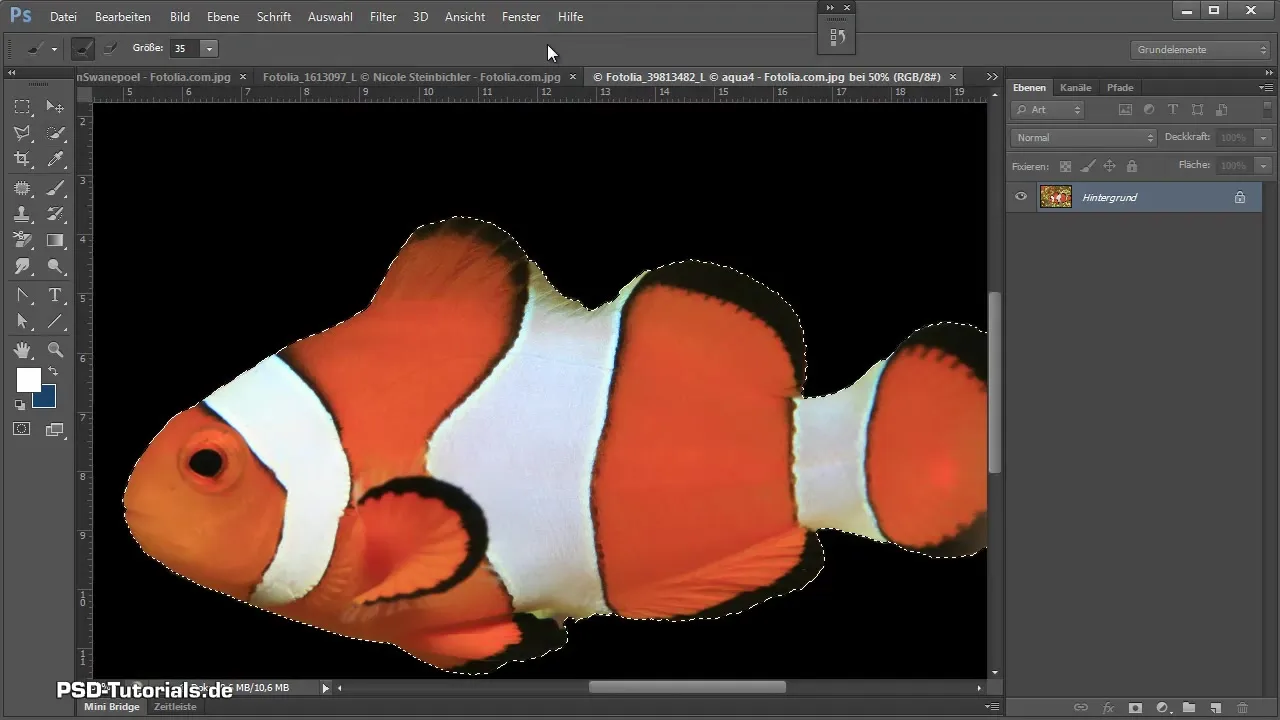Select the Background Eraser tool
This screenshot has width=1280, height=720.
click(22, 240)
